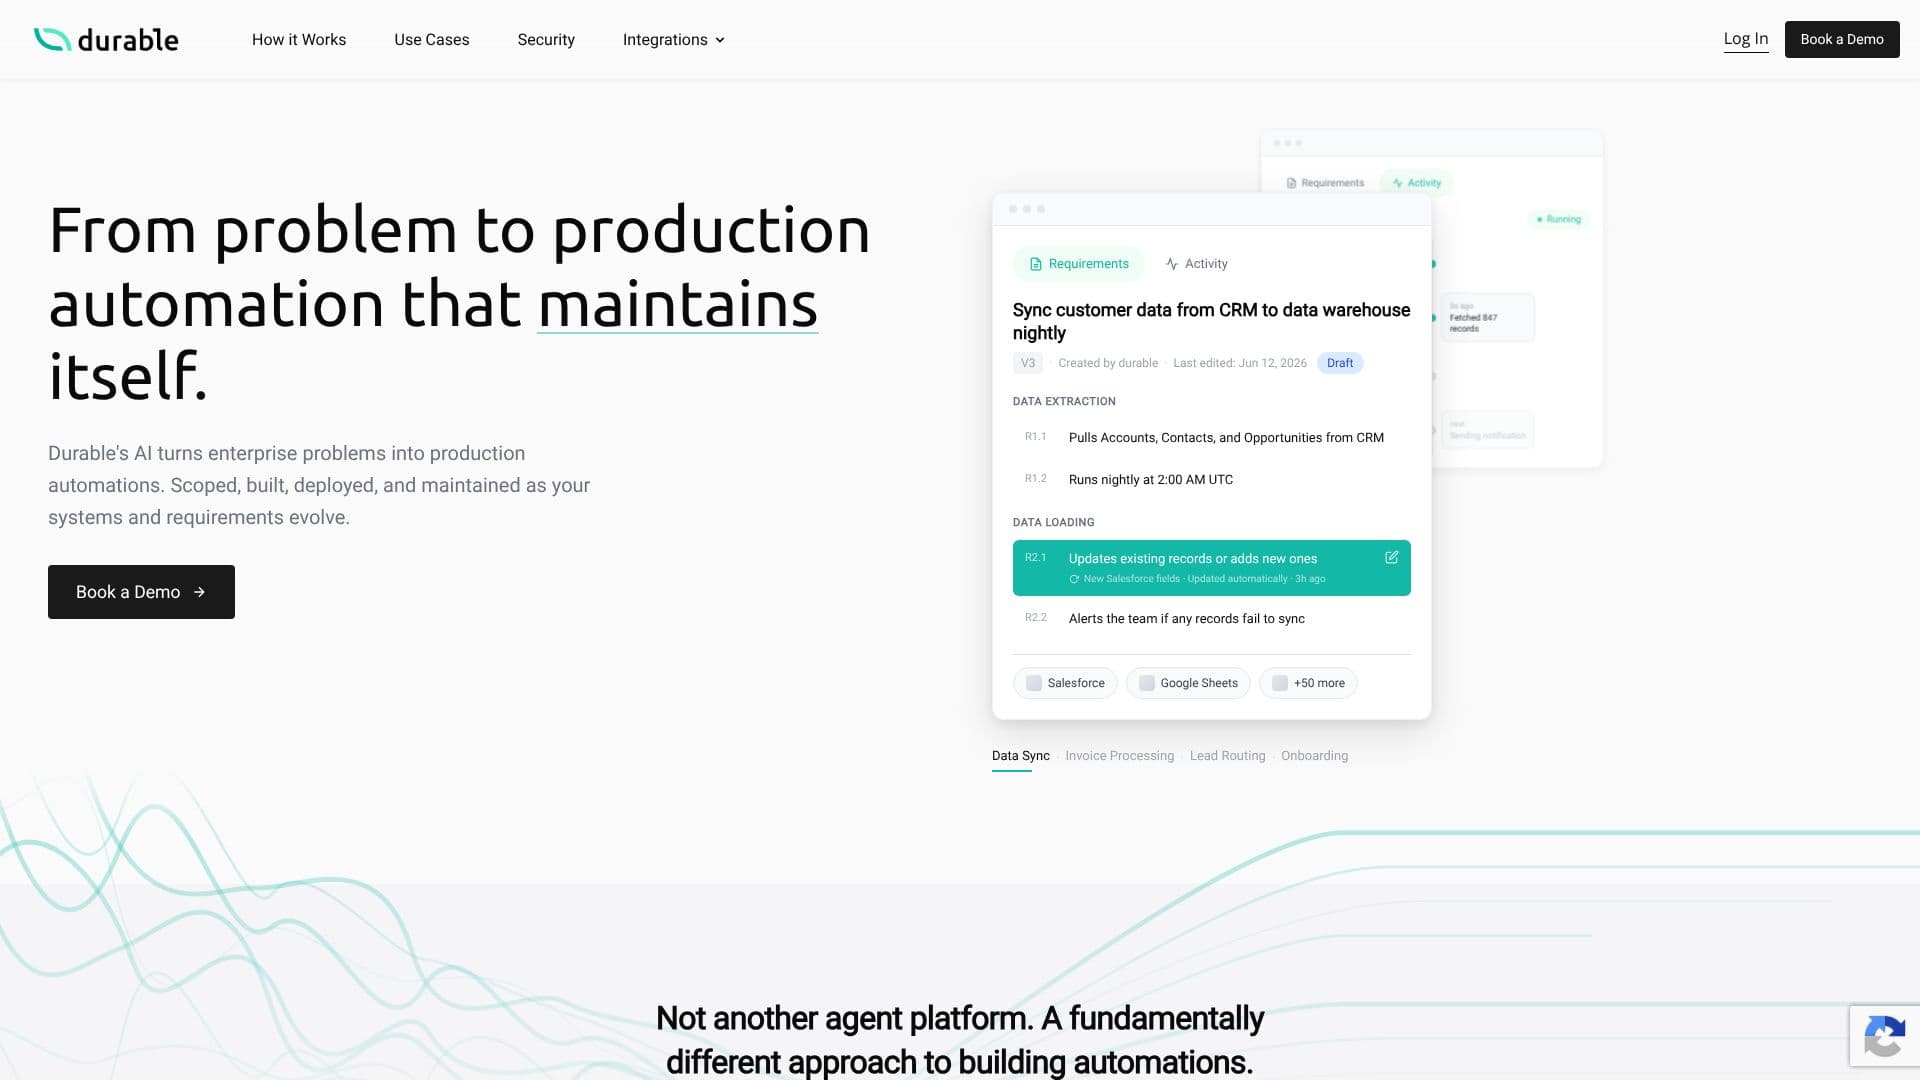Viewport: 1920px width, 1080px height.
Task: Click the header Book a Demo button
Action: pyautogui.click(x=1842, y=39)
